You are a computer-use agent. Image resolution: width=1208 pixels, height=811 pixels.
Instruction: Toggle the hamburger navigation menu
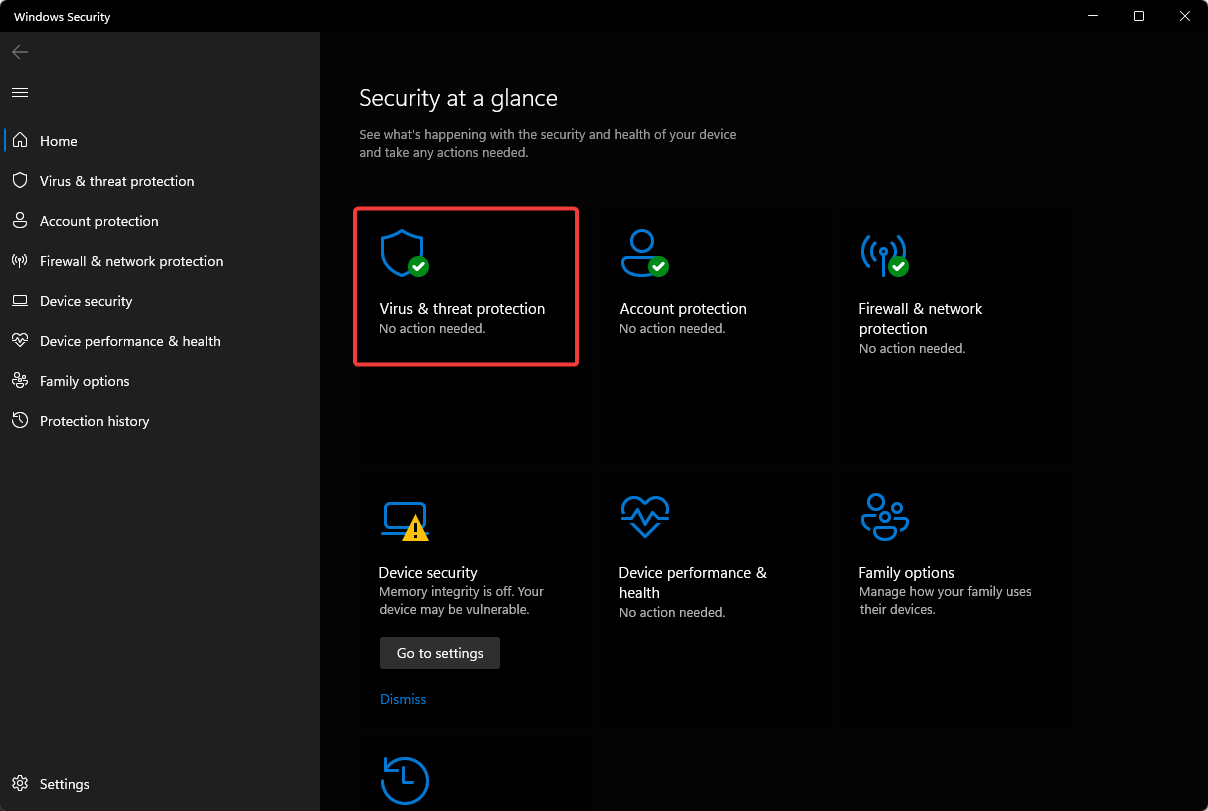pos(20,92)
